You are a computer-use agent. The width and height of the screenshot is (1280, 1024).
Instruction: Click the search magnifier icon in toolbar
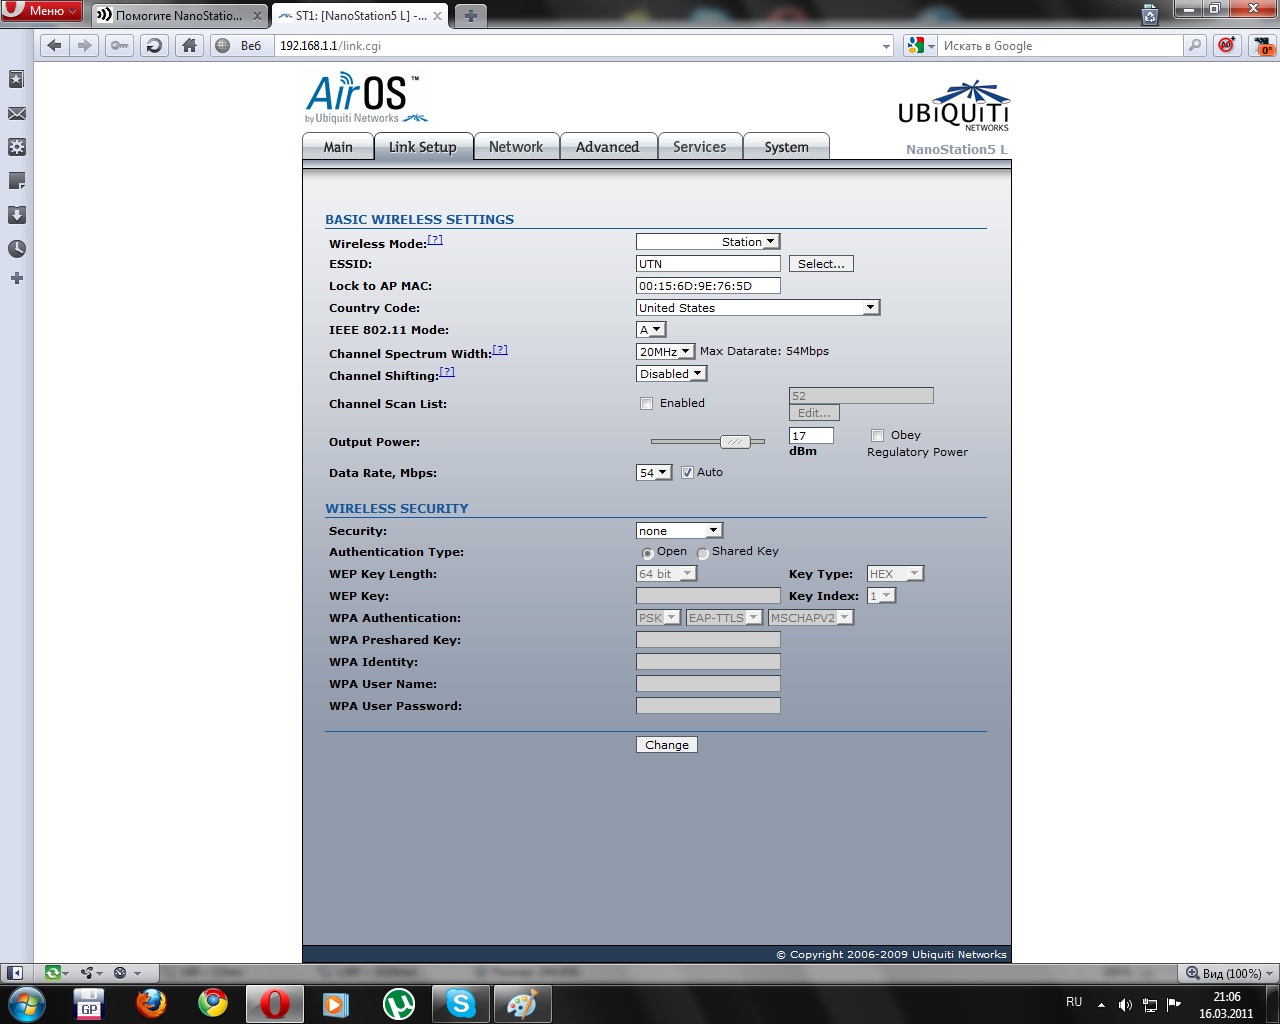point(1194,45)
